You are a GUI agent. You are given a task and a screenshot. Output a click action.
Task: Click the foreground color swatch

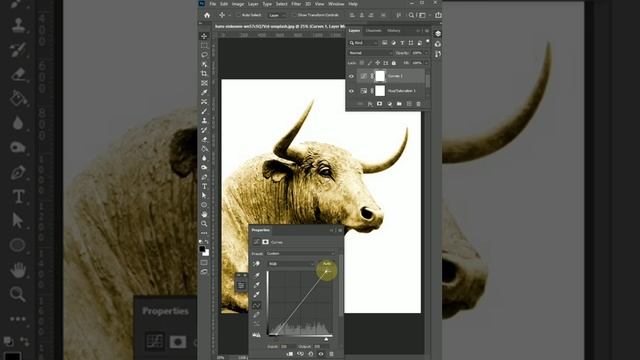[x=202, y=249]
